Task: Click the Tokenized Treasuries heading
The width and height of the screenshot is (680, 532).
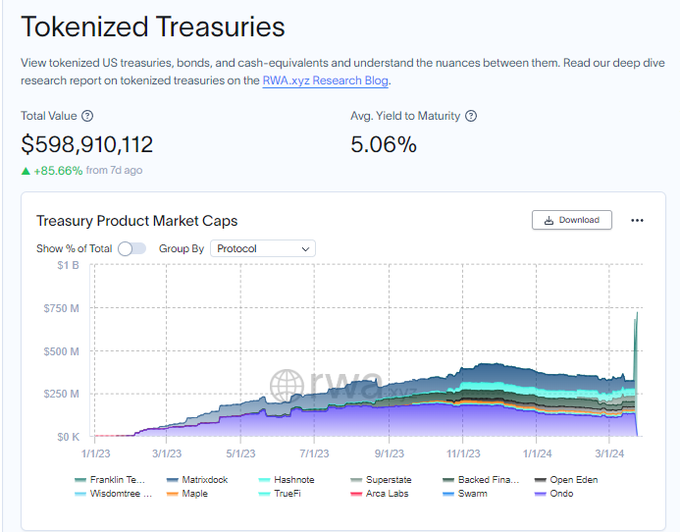Action: [x=153, y=27]
